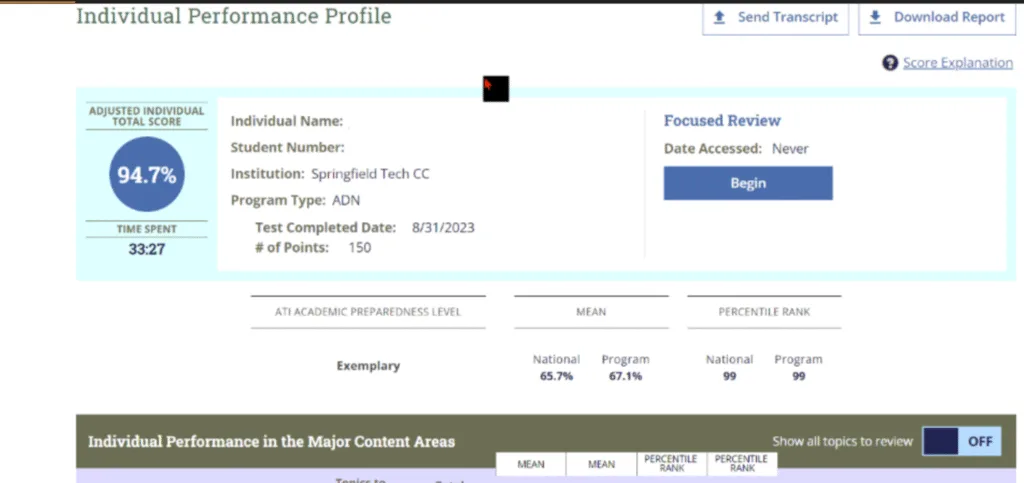Image resolution: width=1024 pixels, height=483 pixels.
Task: Select the last PERCENTILE RANK column header
Action: [x=742, y=465]
